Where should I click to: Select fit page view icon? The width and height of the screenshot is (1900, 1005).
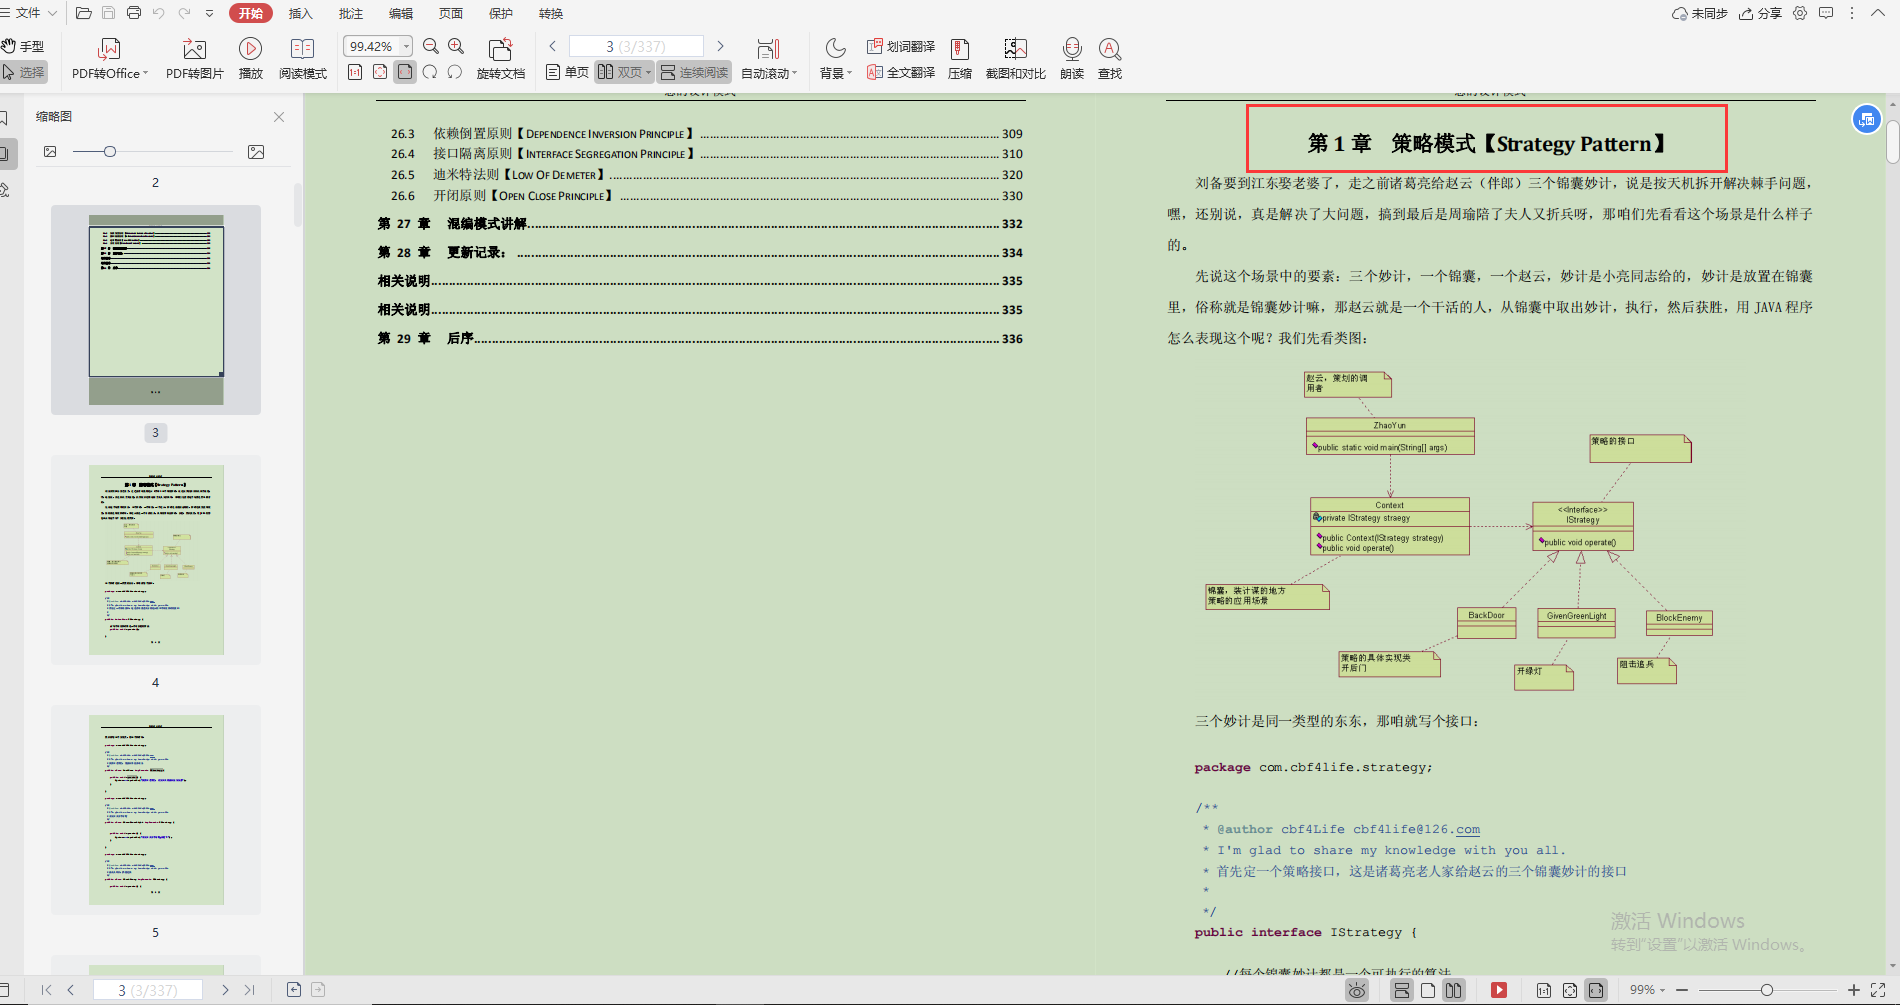380,72
